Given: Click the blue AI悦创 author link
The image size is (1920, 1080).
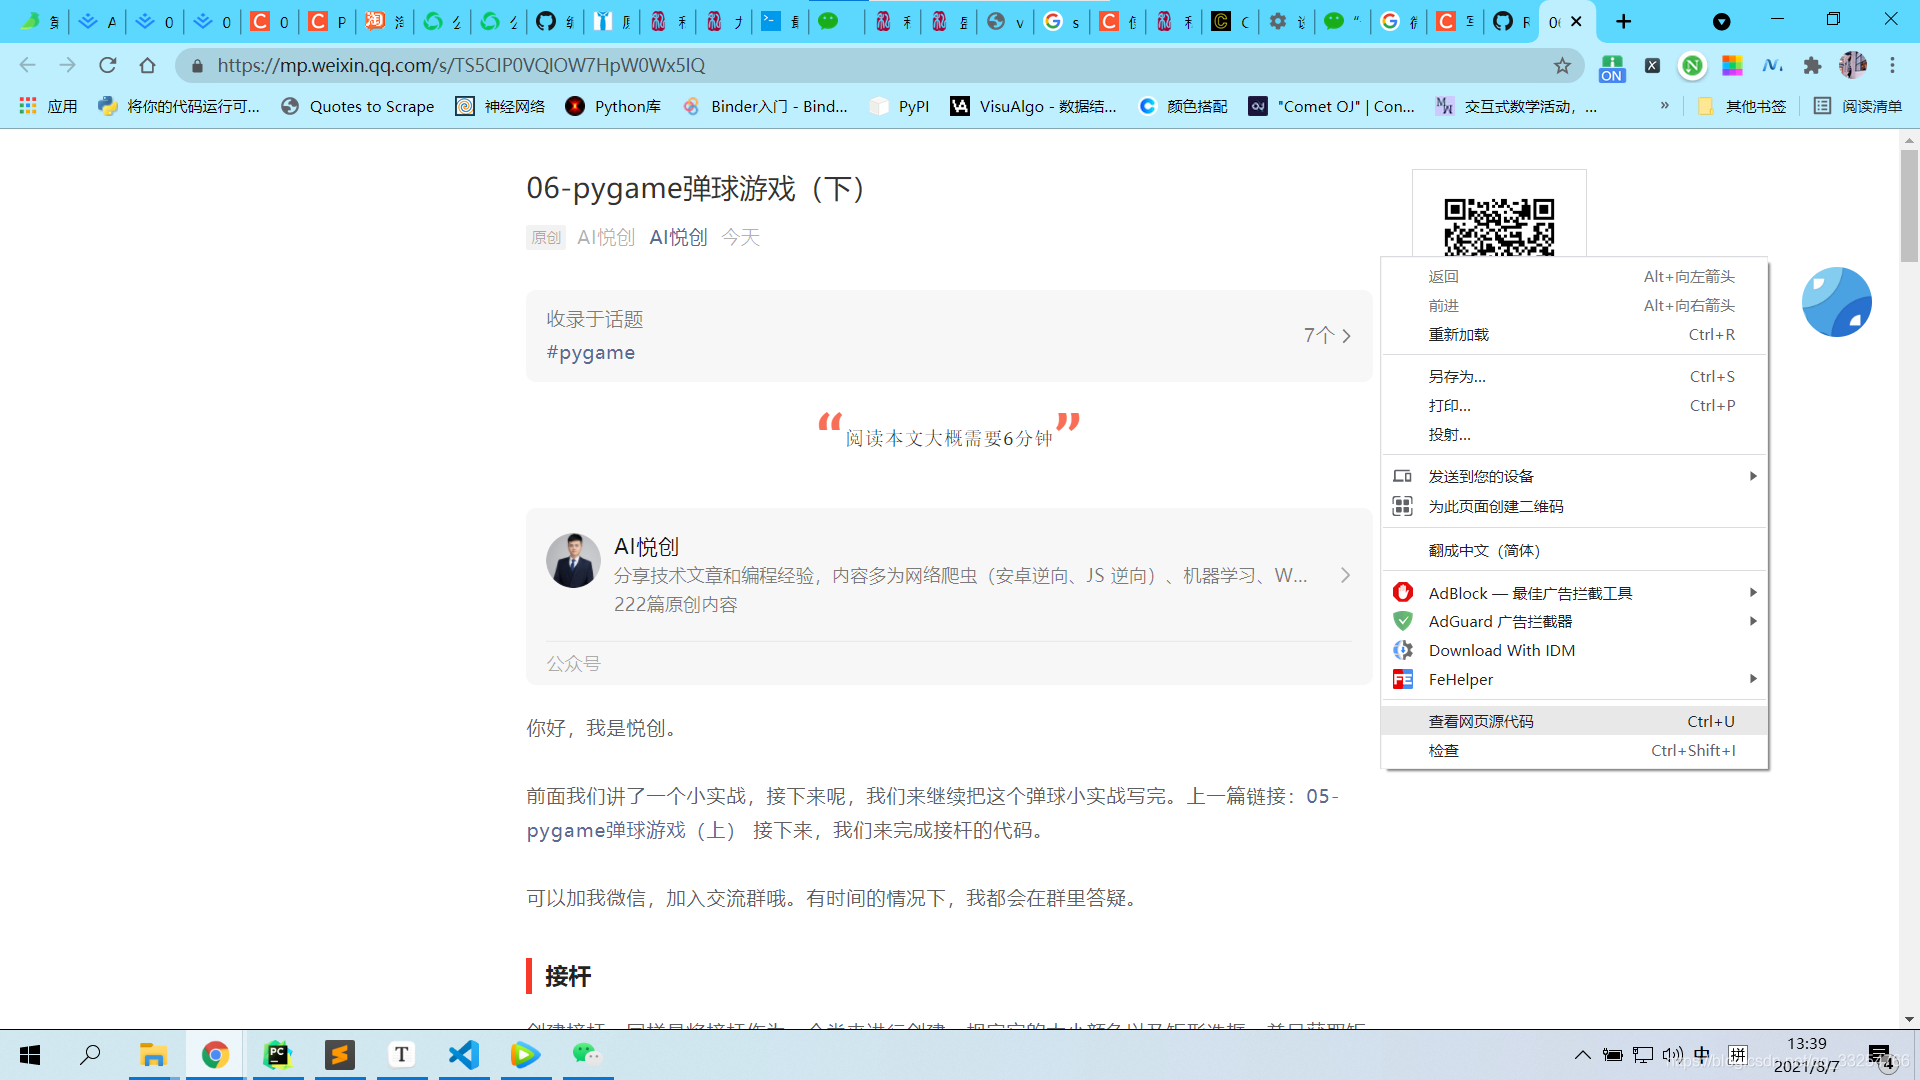Looking at the screenshot, I should (678, 238).
